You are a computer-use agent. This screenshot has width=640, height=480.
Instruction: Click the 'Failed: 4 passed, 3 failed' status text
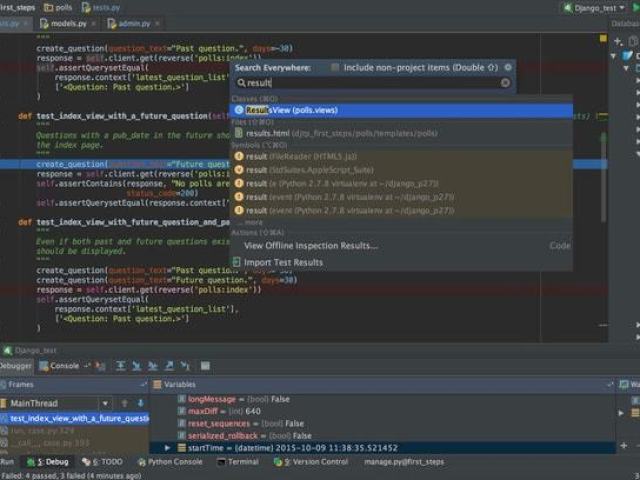[x=71, y=476]
